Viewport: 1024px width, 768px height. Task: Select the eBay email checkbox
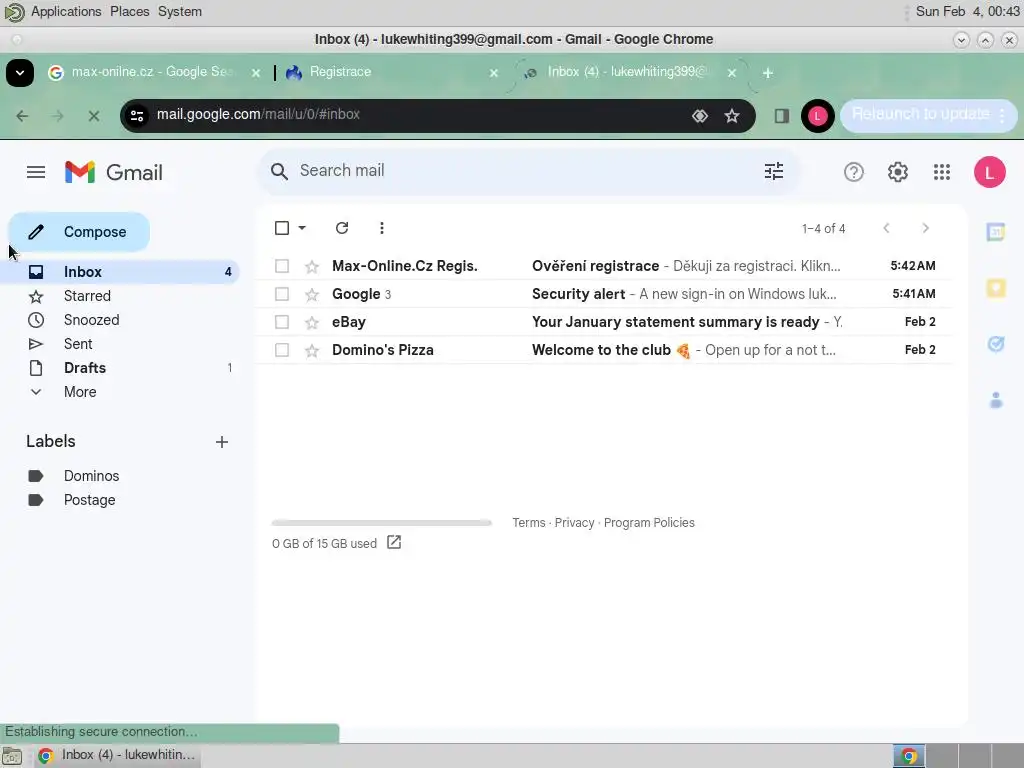pos(282,322)
